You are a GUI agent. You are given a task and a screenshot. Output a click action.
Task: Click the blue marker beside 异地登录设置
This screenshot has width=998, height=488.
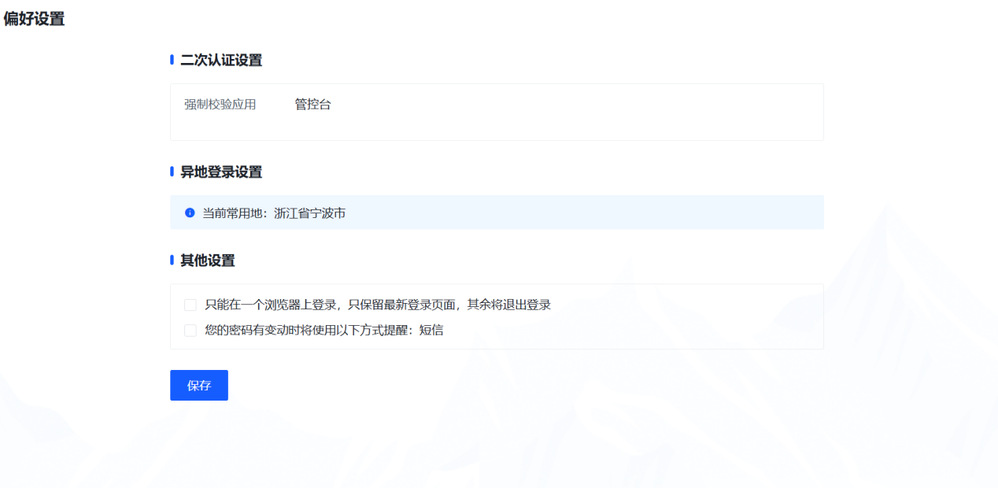point(172,172)
